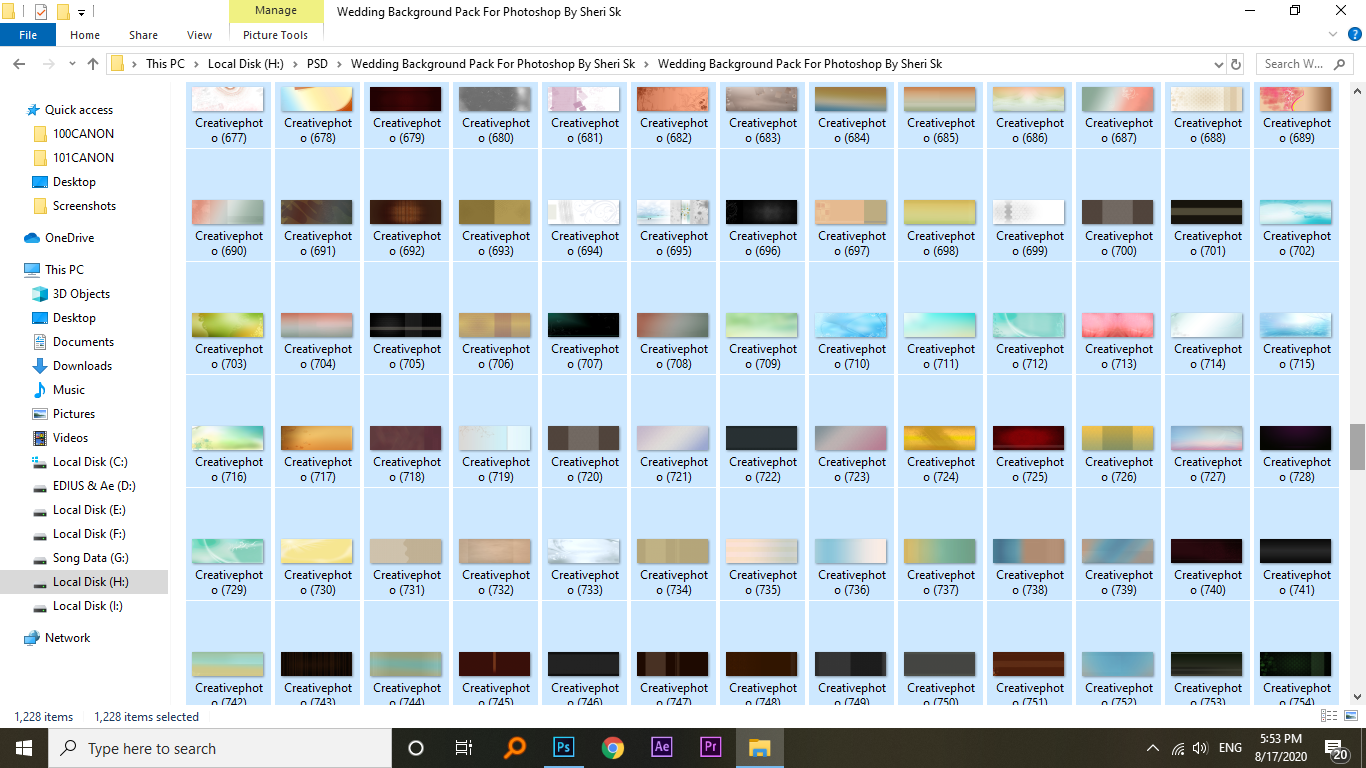Screen dimensions: 1366x768
Task: Select OneDrive in navigation pane
Action: 69,238
